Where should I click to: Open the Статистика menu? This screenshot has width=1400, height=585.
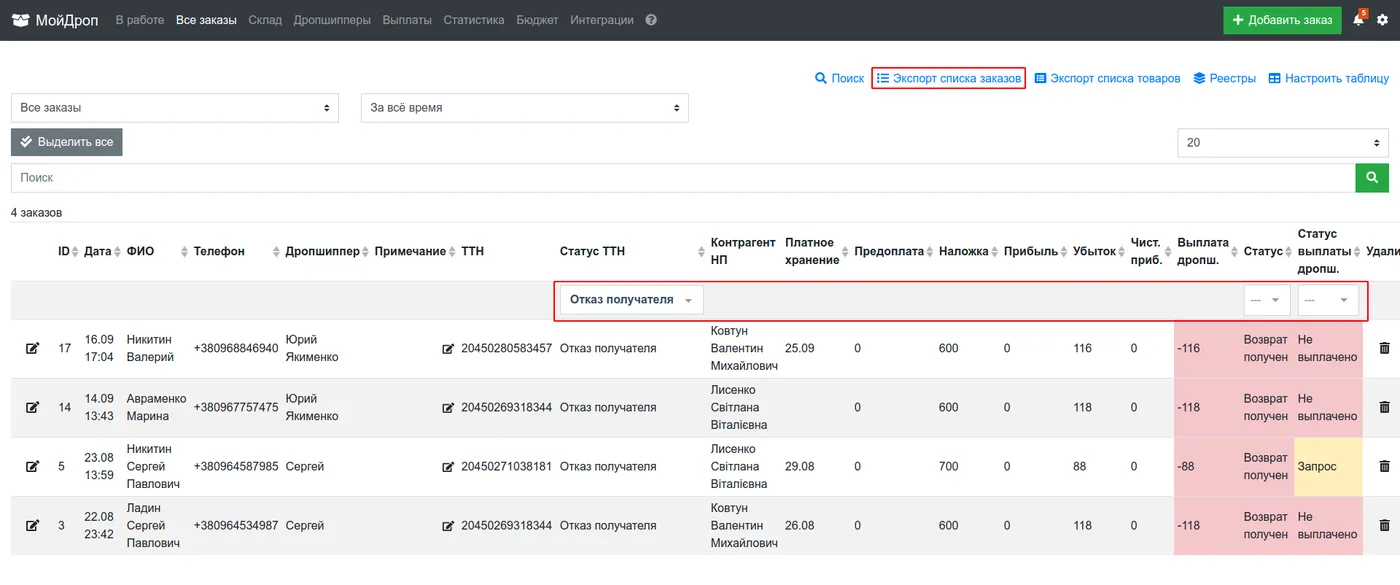click(474, 20)
